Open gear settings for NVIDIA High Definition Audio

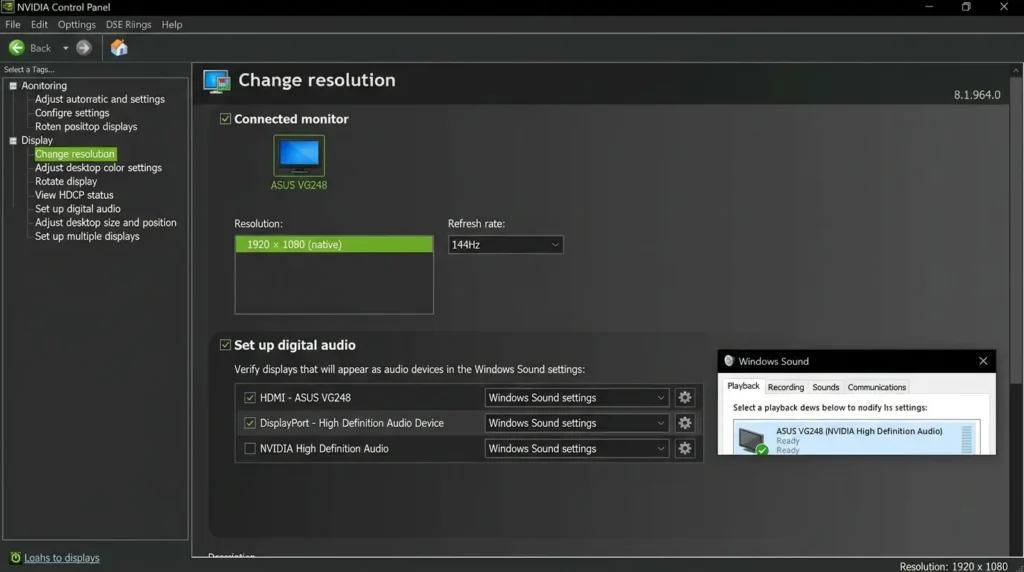click(684, 448)
